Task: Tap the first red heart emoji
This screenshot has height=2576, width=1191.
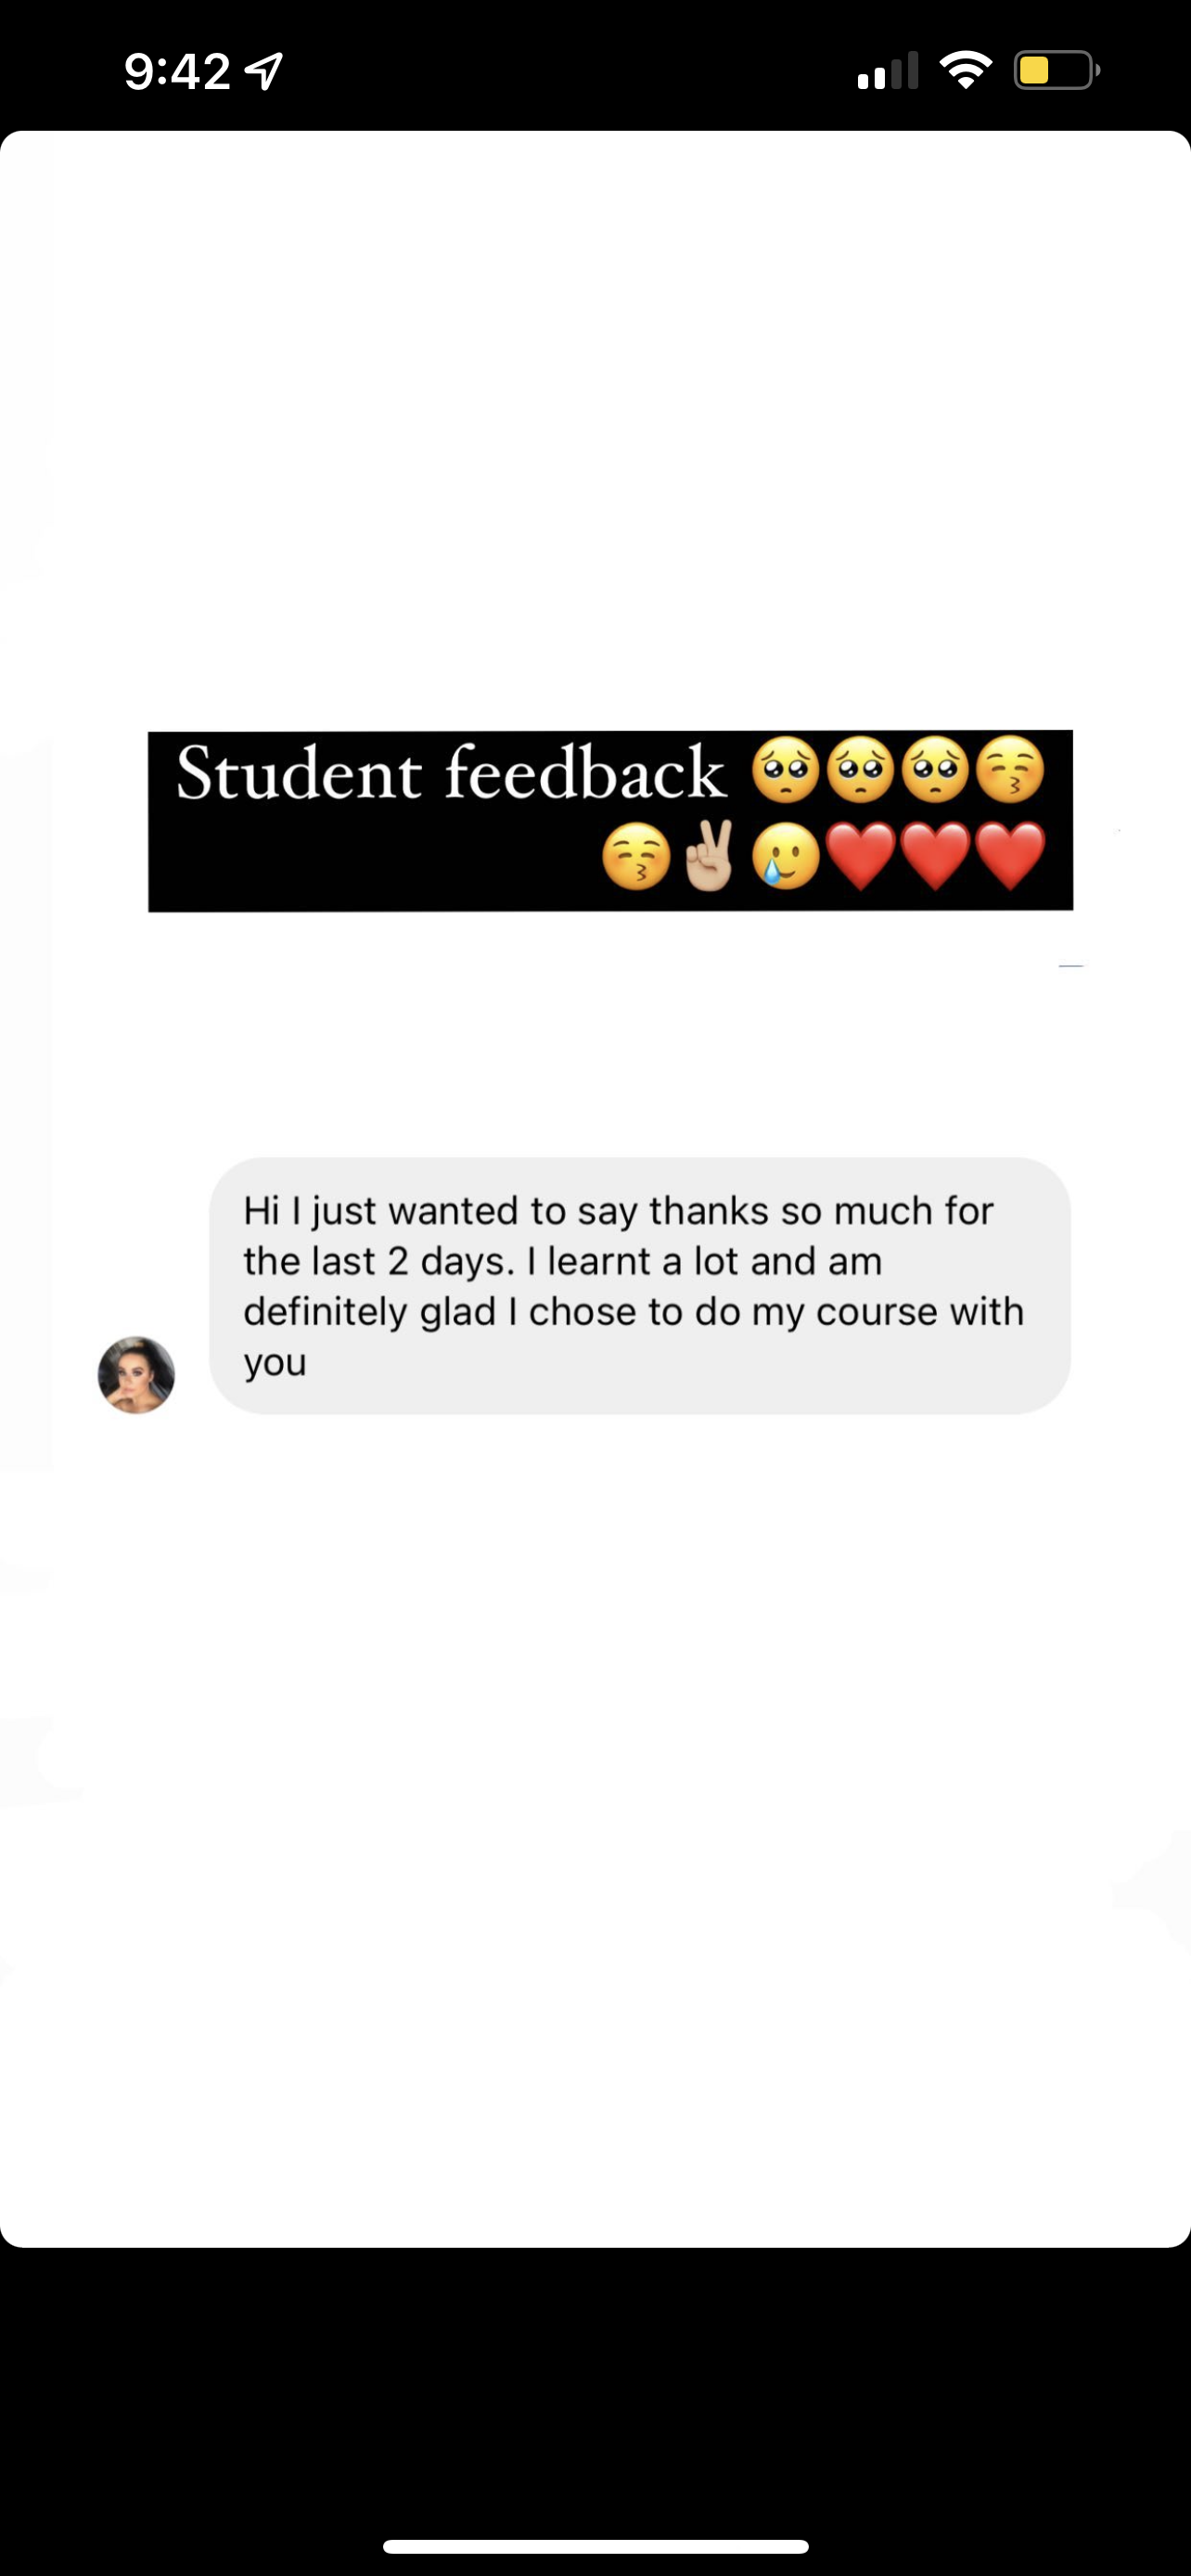Action: (861, 856)
